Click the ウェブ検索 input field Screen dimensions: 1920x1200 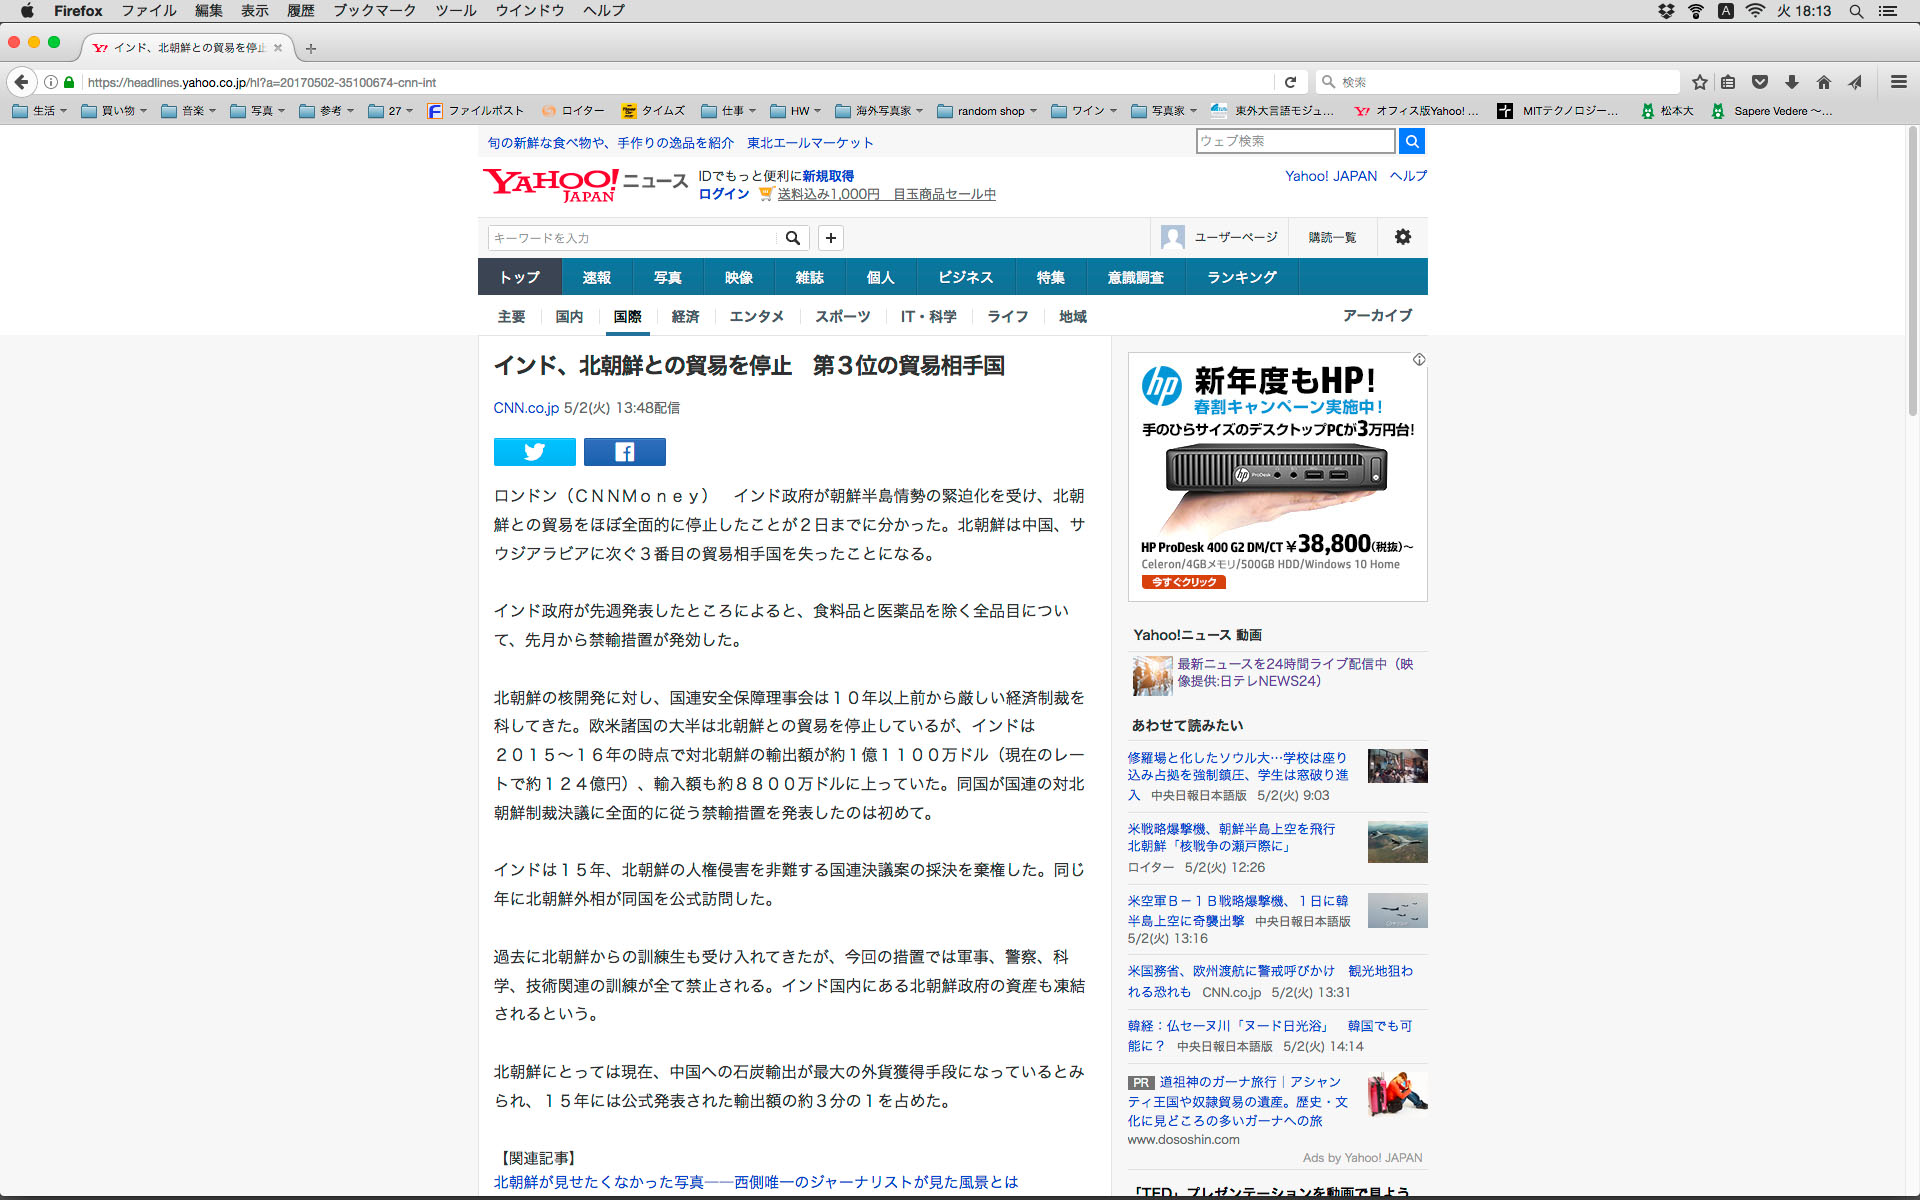(x=1294, y=141)
